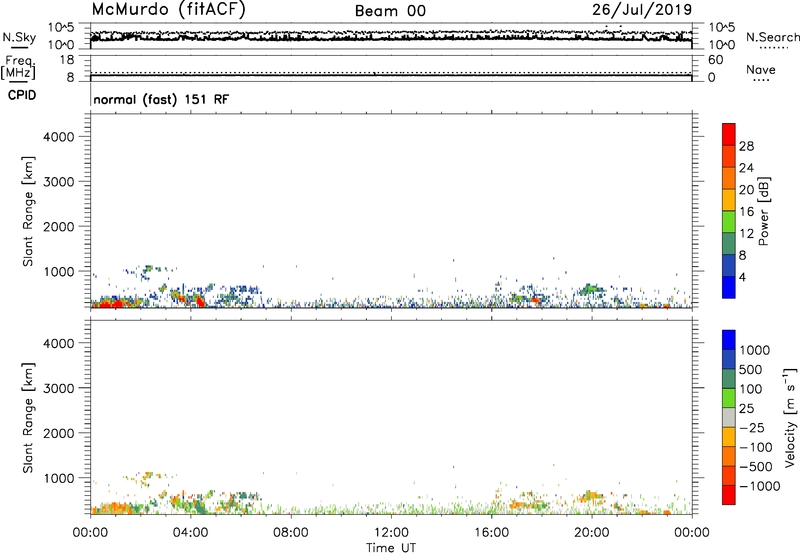The width and height of the screenshot is (800, 554).
Task: Pick the blue top segment of velocity colorbar
Action: [x=729, y=340]
